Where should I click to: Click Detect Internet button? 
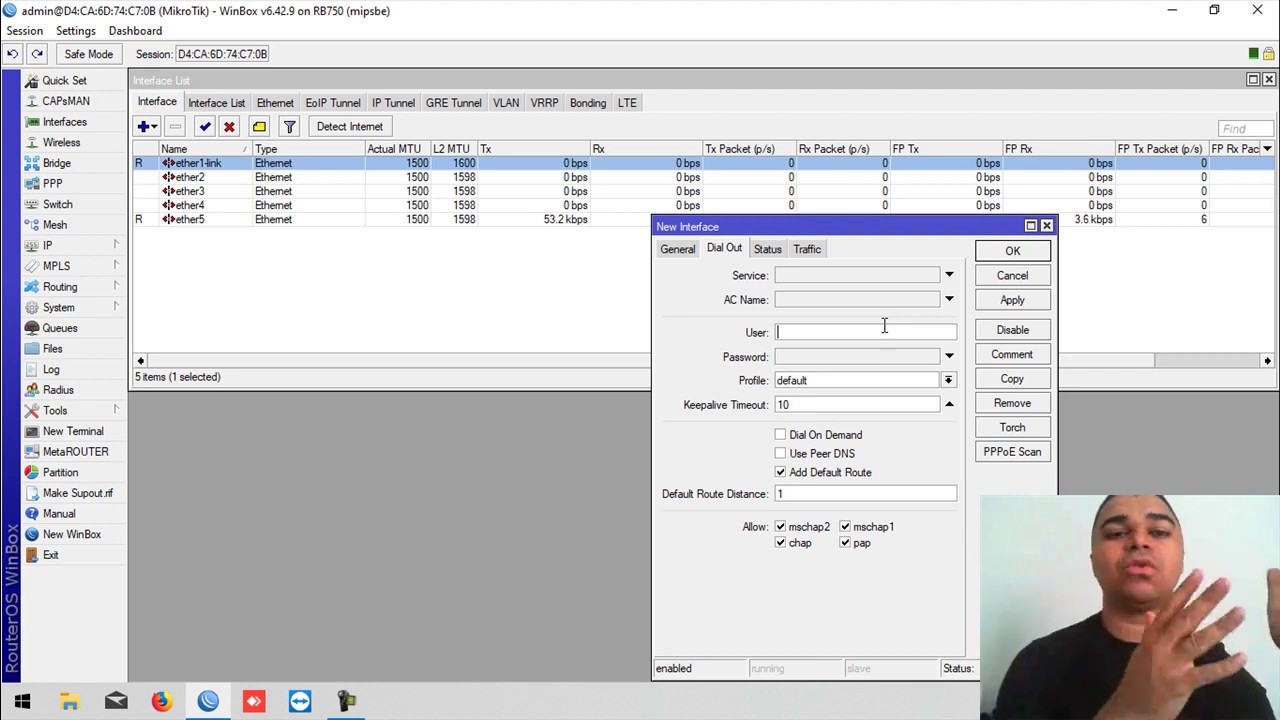coord(349,127)
